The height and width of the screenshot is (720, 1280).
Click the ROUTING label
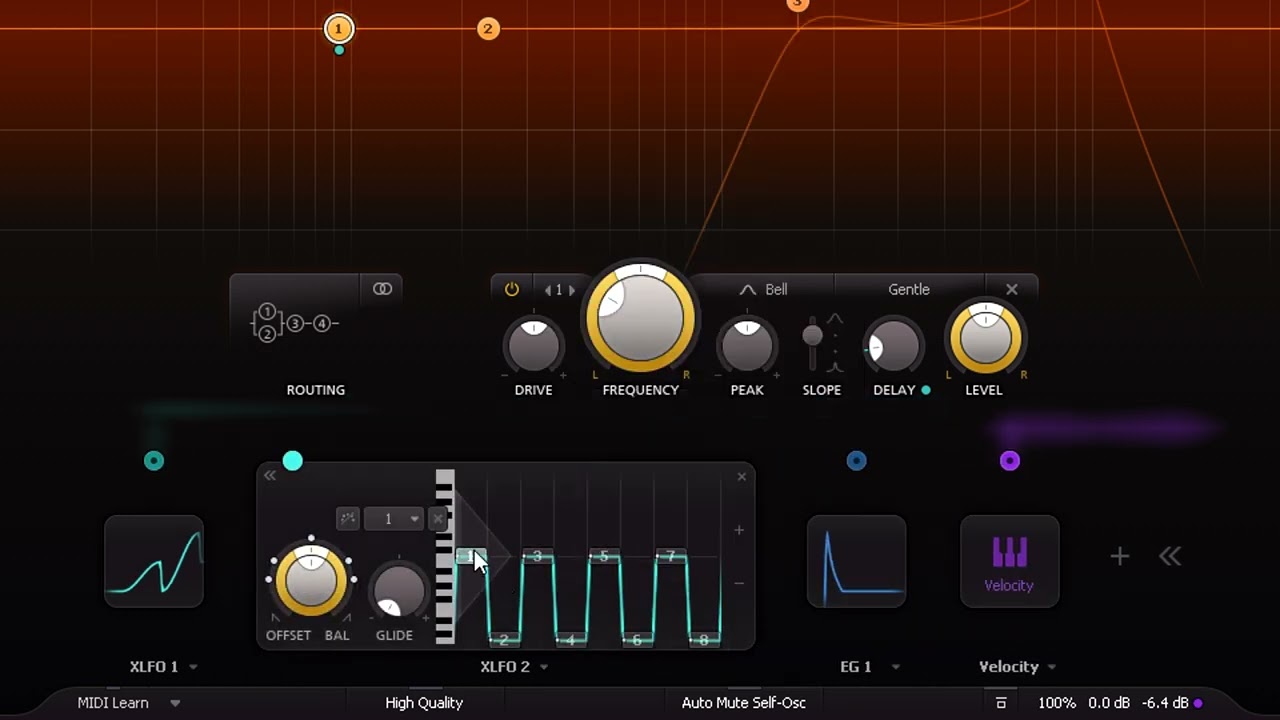(316, 390)
